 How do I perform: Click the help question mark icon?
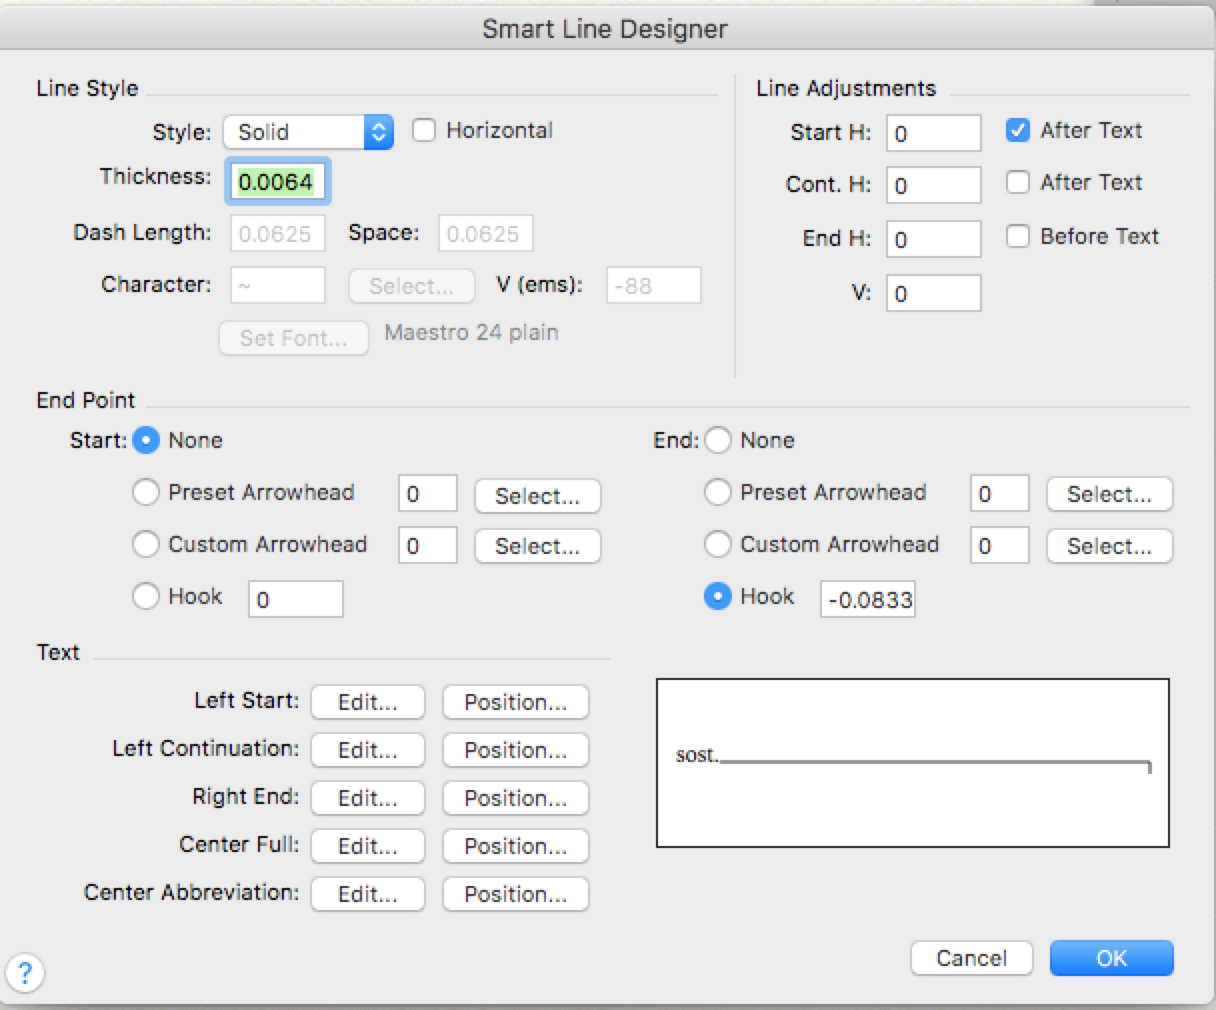(x=25, y=972)
